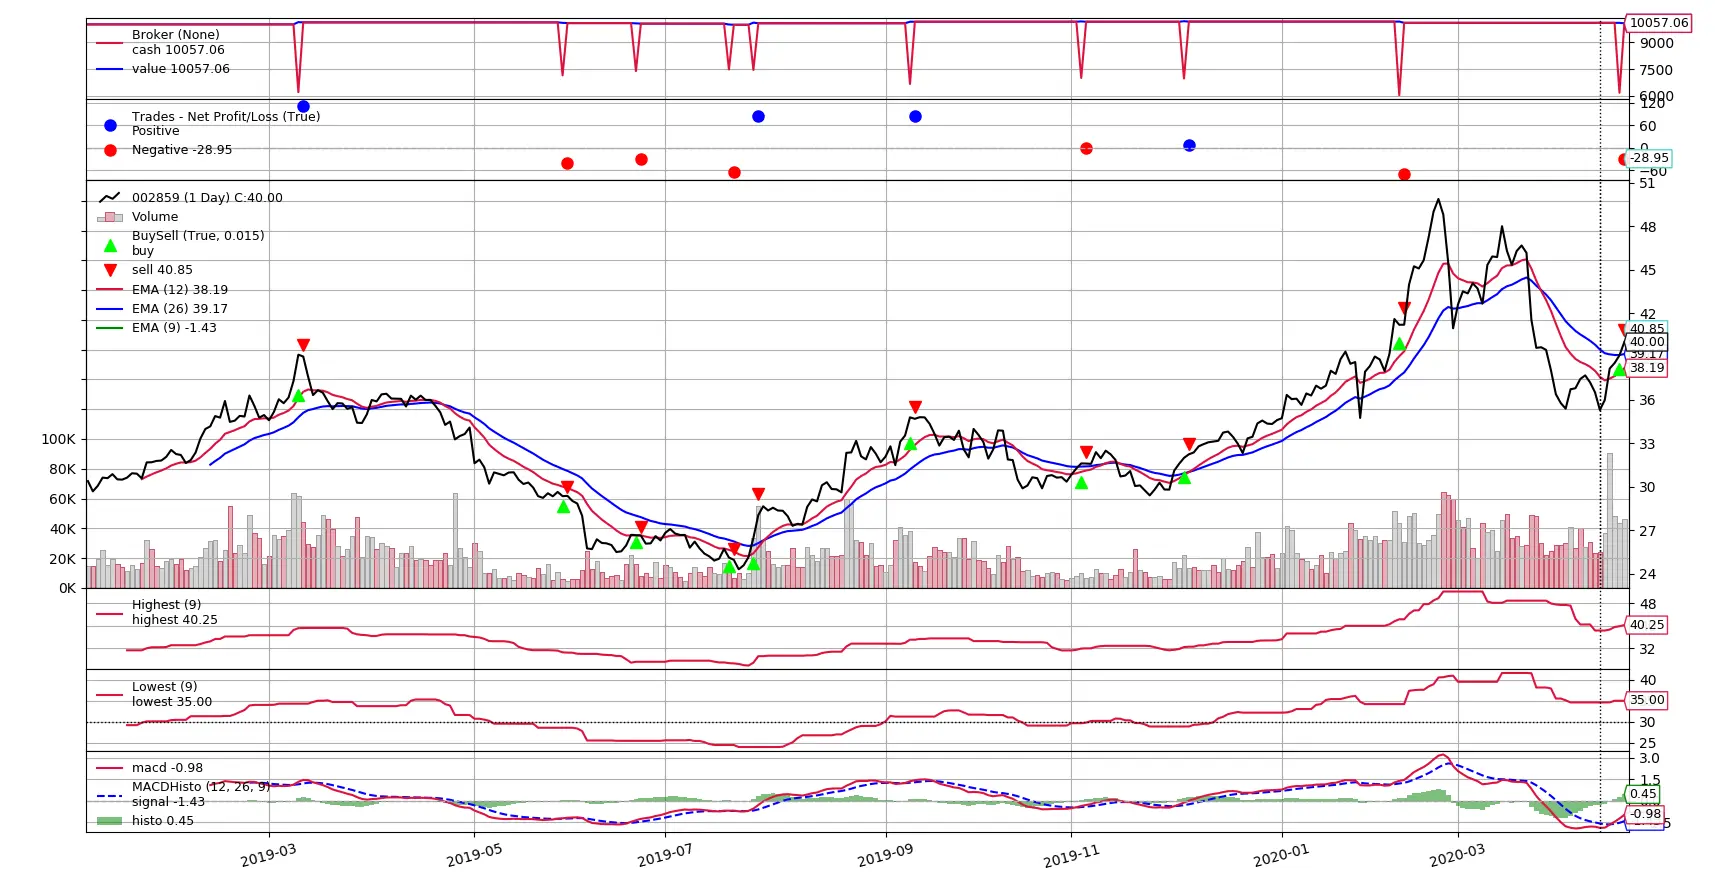Select the EMA (26) legend entry

tap(162, 309)
